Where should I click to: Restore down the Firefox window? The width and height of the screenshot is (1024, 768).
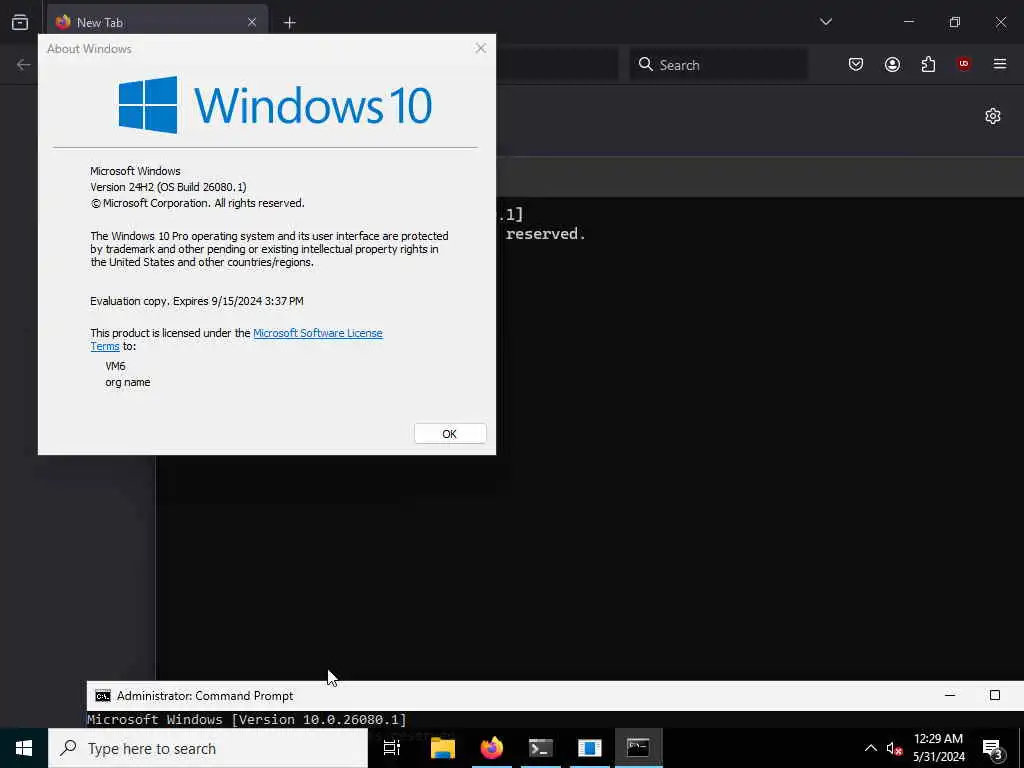click(955, 22)
